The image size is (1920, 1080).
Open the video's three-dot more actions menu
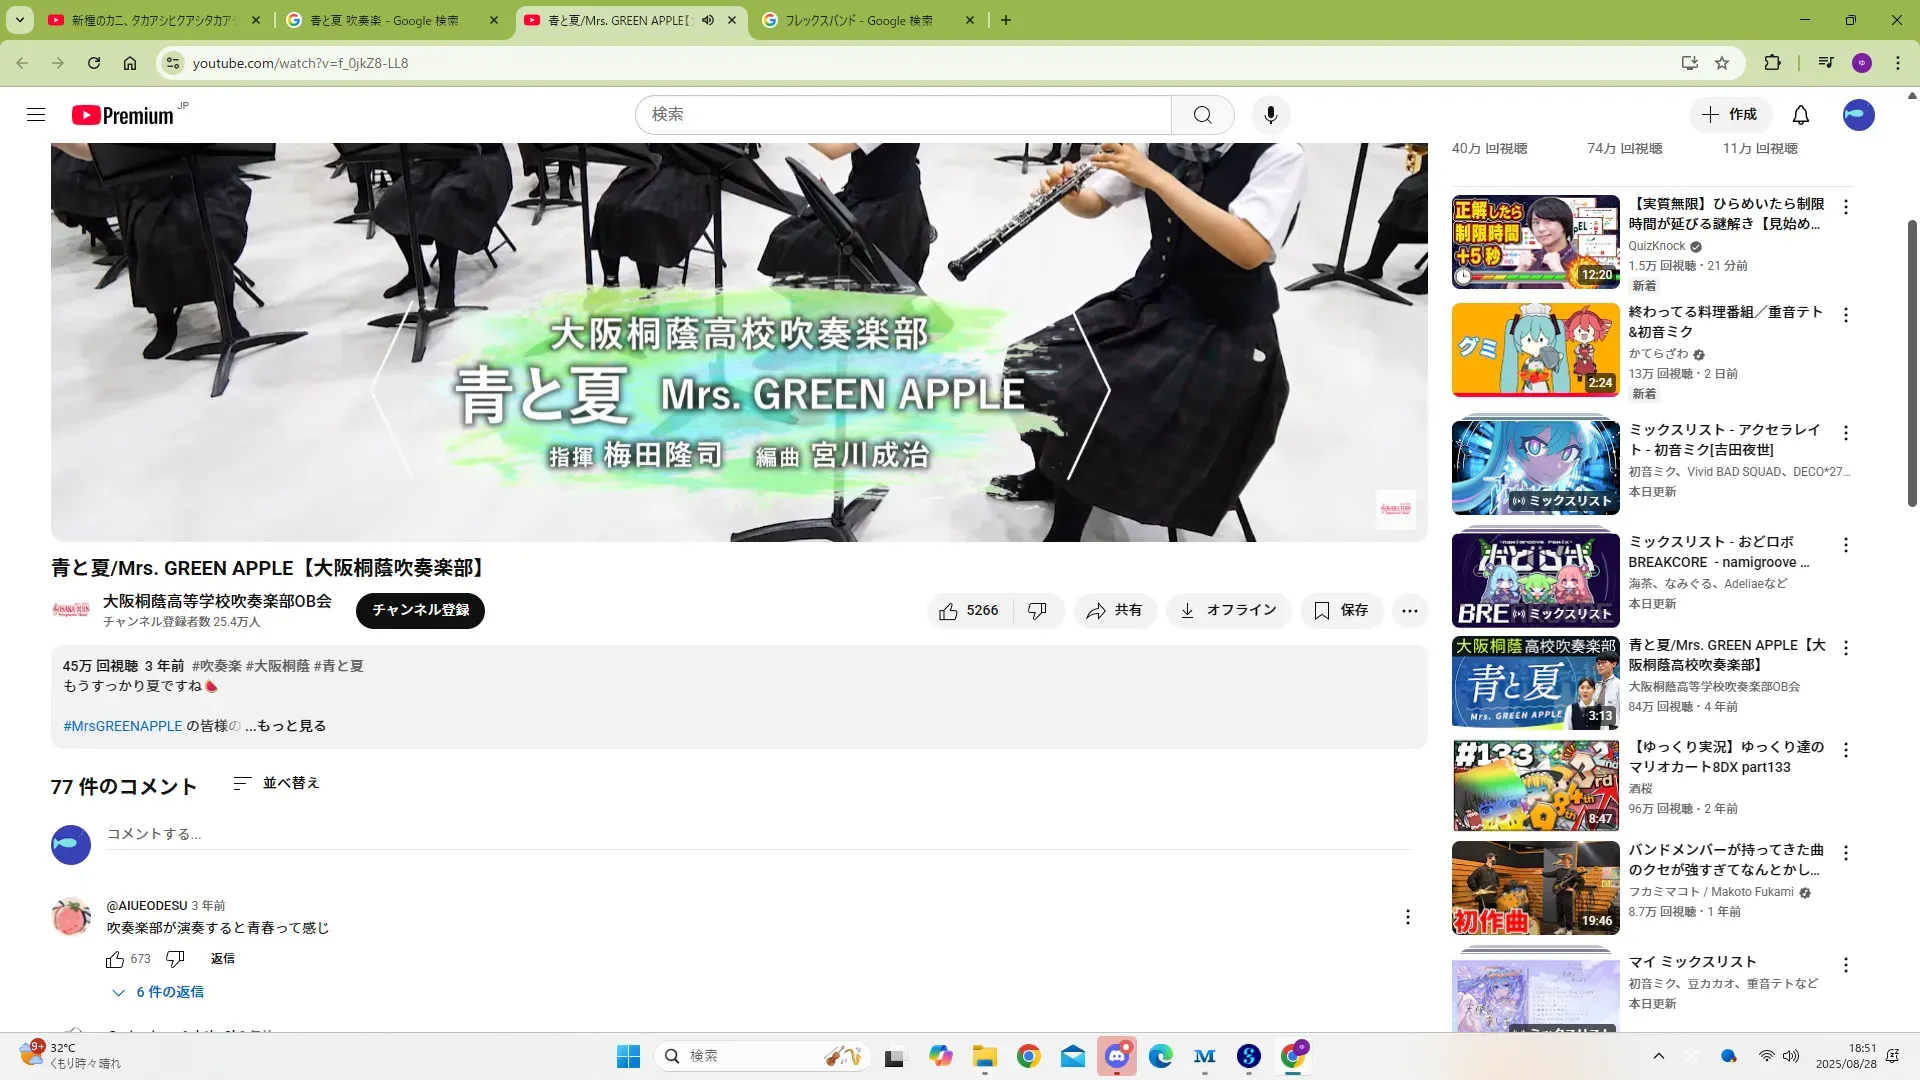(x=1409, y=610)
